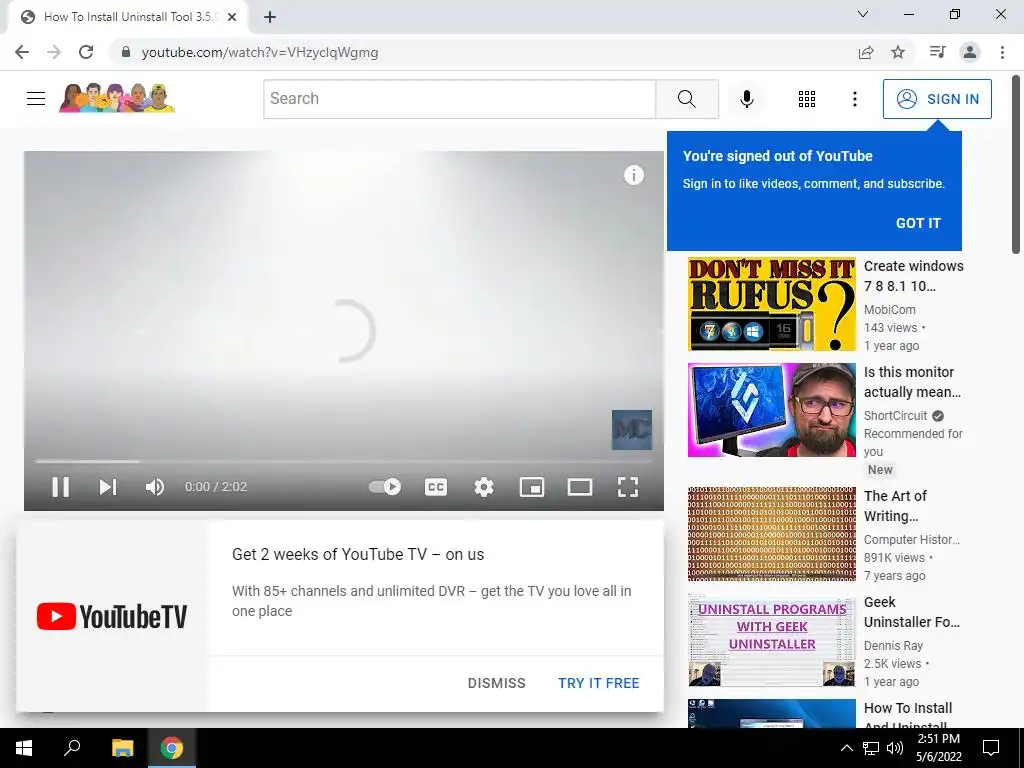1024x768 pixels.
Task: Open the Rufus video thumbnail
Action: point(771,304)
